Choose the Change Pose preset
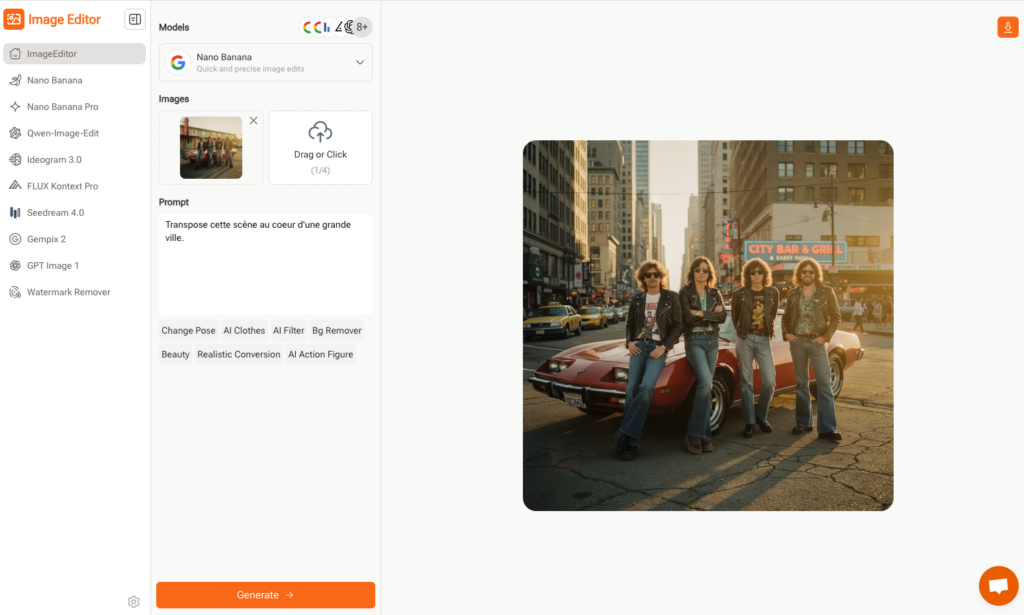 188,331
